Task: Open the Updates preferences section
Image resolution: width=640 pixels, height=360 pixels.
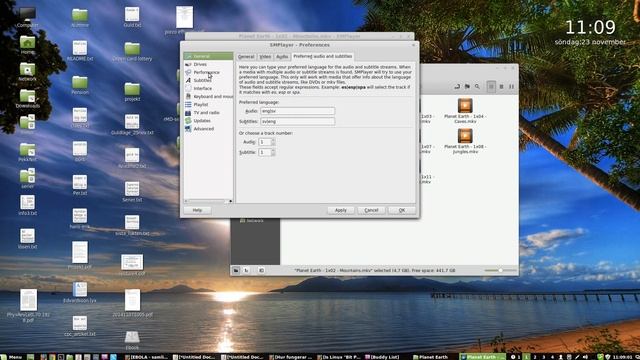Action: 208,121
